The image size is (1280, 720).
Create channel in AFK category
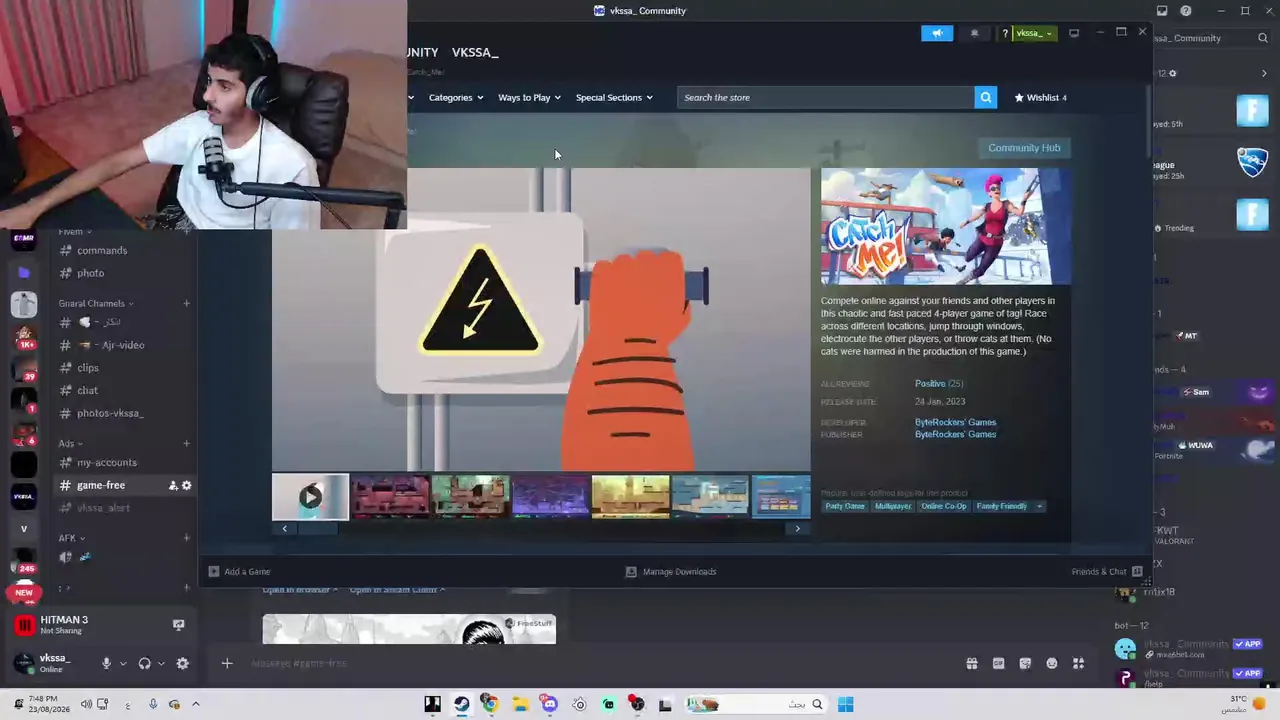[x=187, y=538]
